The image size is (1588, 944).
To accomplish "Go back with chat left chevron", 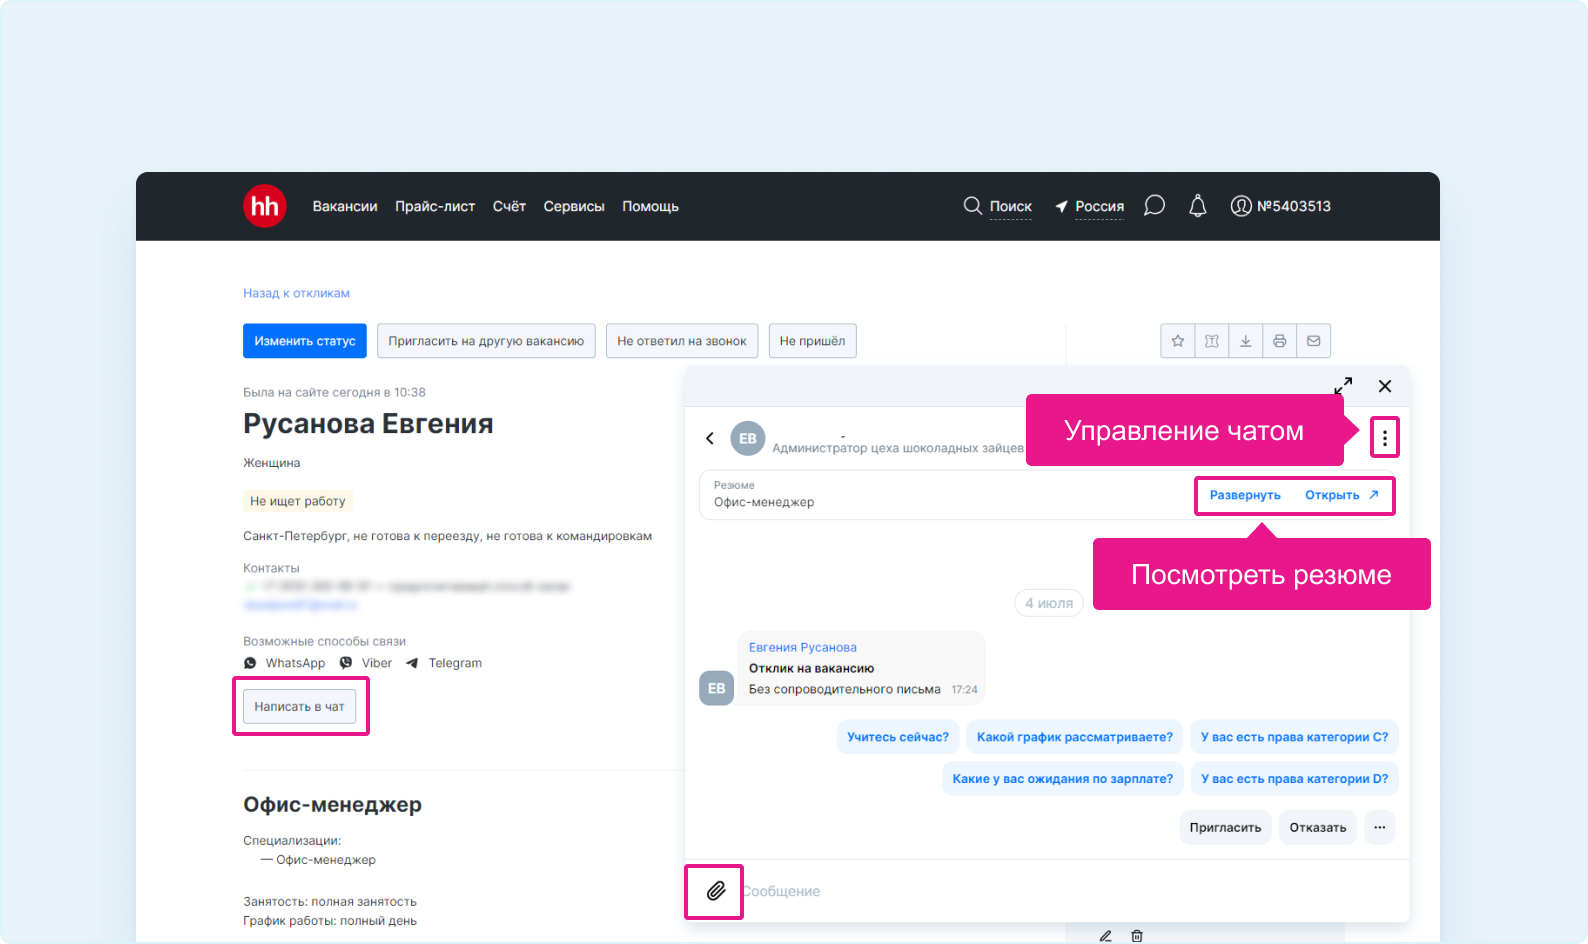I will pos(710,438).
